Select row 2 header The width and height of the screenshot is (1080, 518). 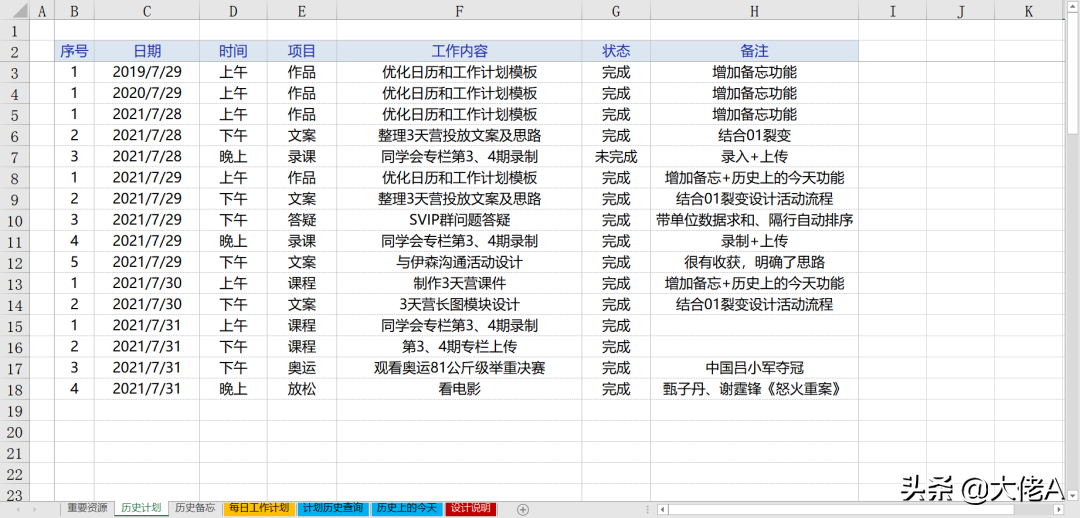(16, 51)
